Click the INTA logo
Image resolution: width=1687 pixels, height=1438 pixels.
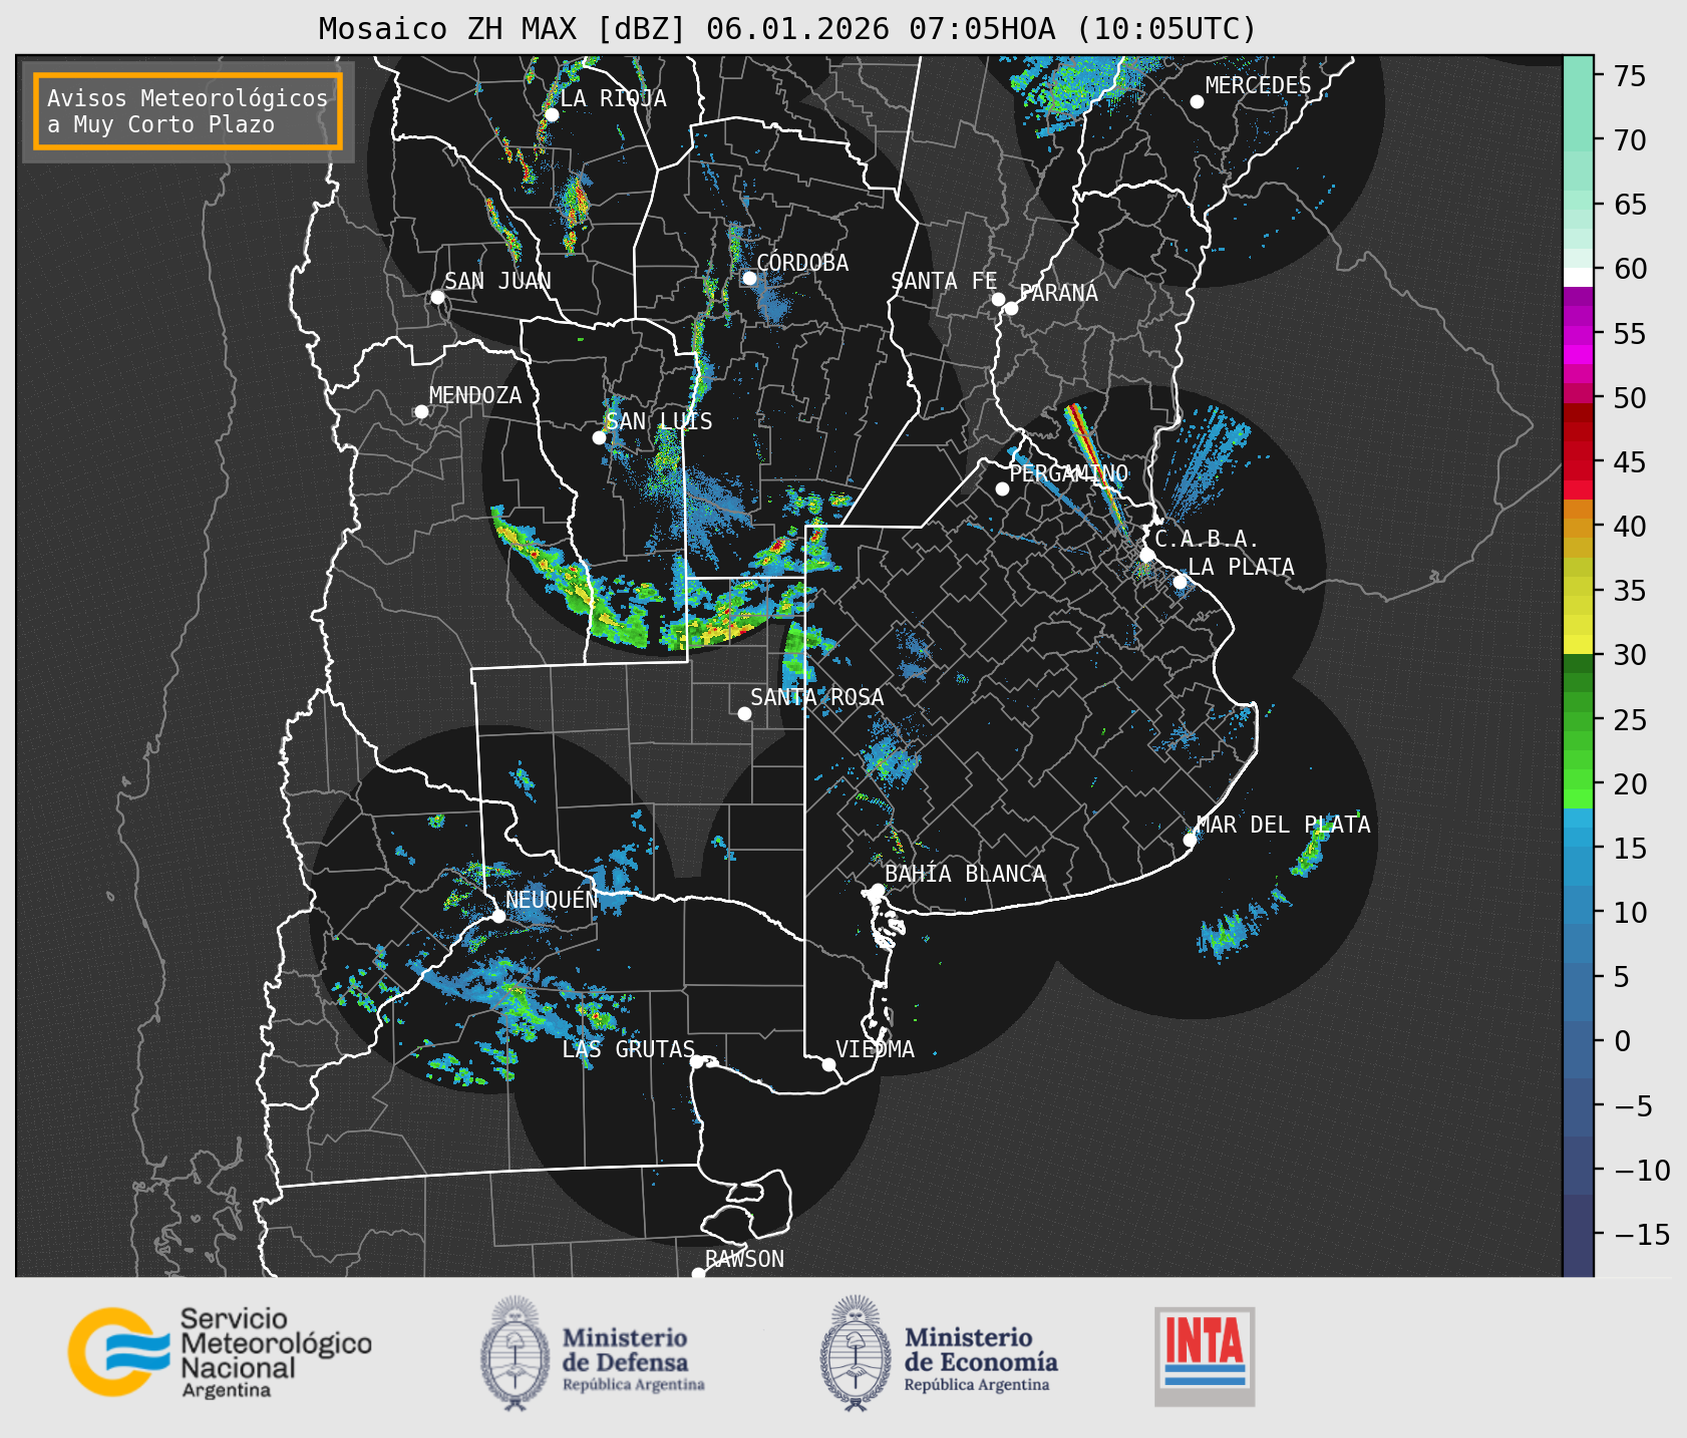pyautogui.click(x=1204, y=1356)
